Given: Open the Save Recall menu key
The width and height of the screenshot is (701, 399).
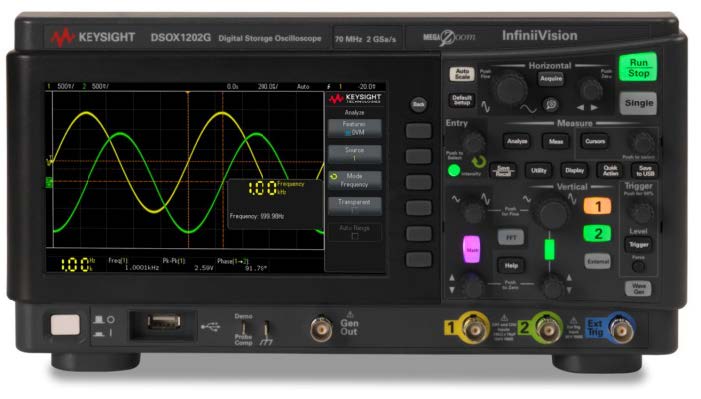Looking at the screenshot, I should click(503, 170).
